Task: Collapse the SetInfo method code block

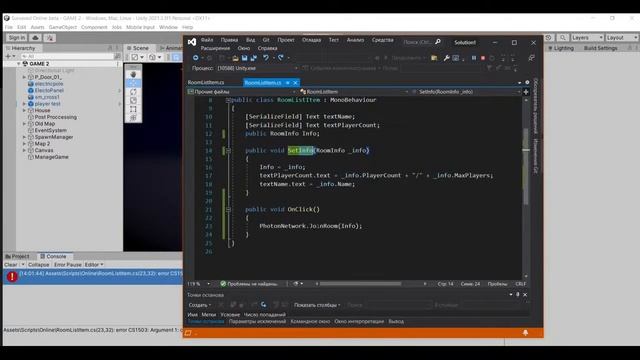Action: click(228, 151)
